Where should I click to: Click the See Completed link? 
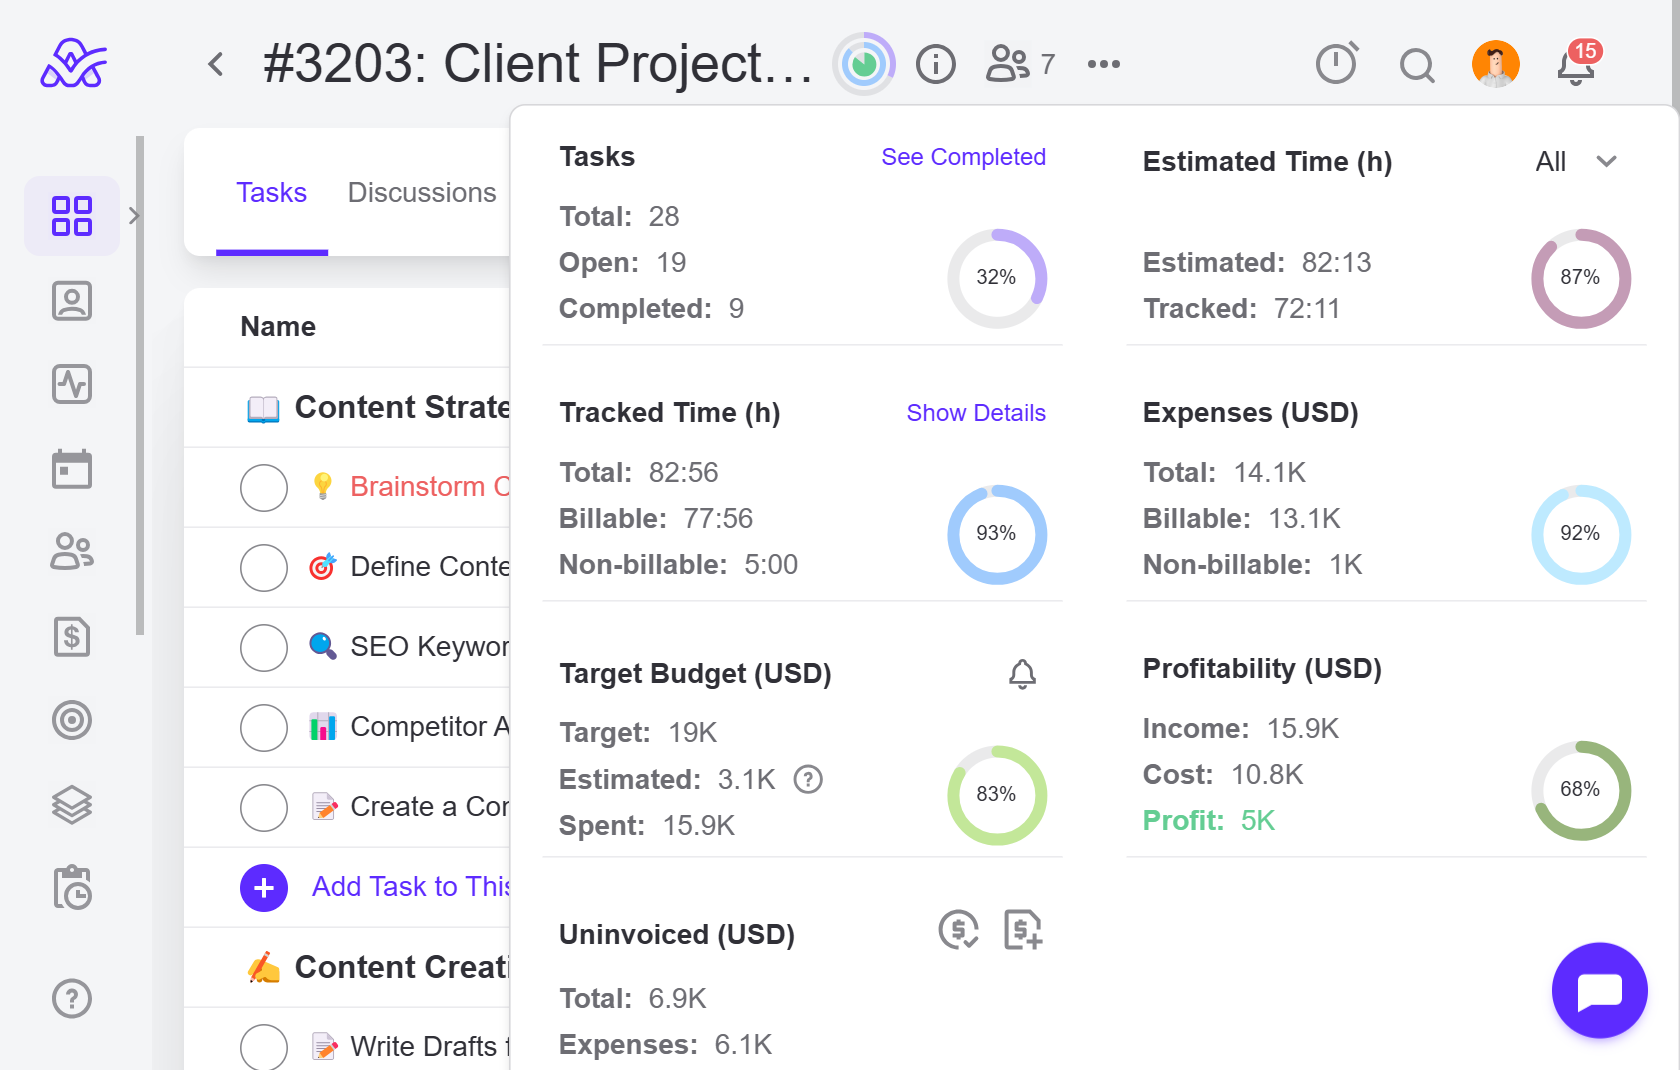point(963,157)
